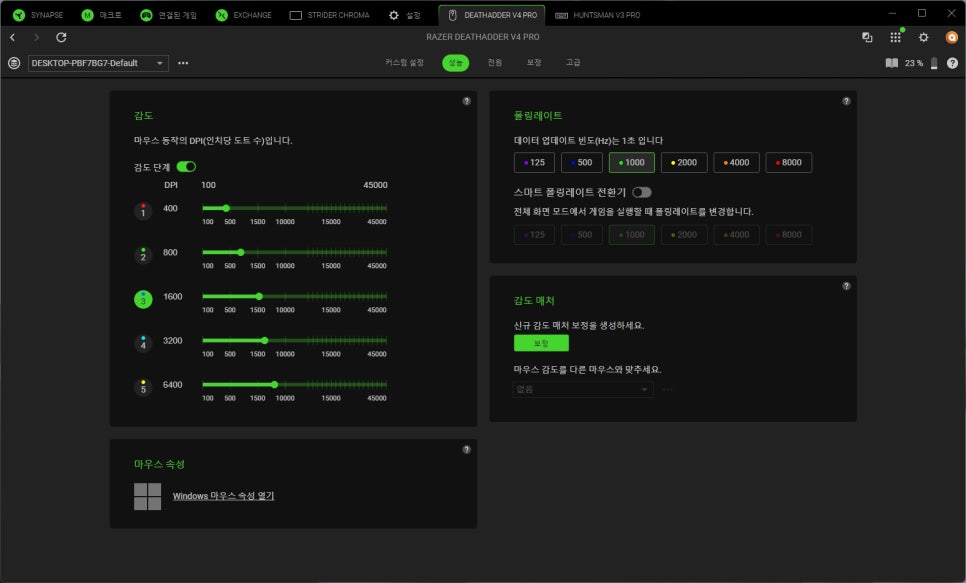Screen dimensions: 966x583
Task: Set polling rate to 500 Hz
Action: click(582, 163)
